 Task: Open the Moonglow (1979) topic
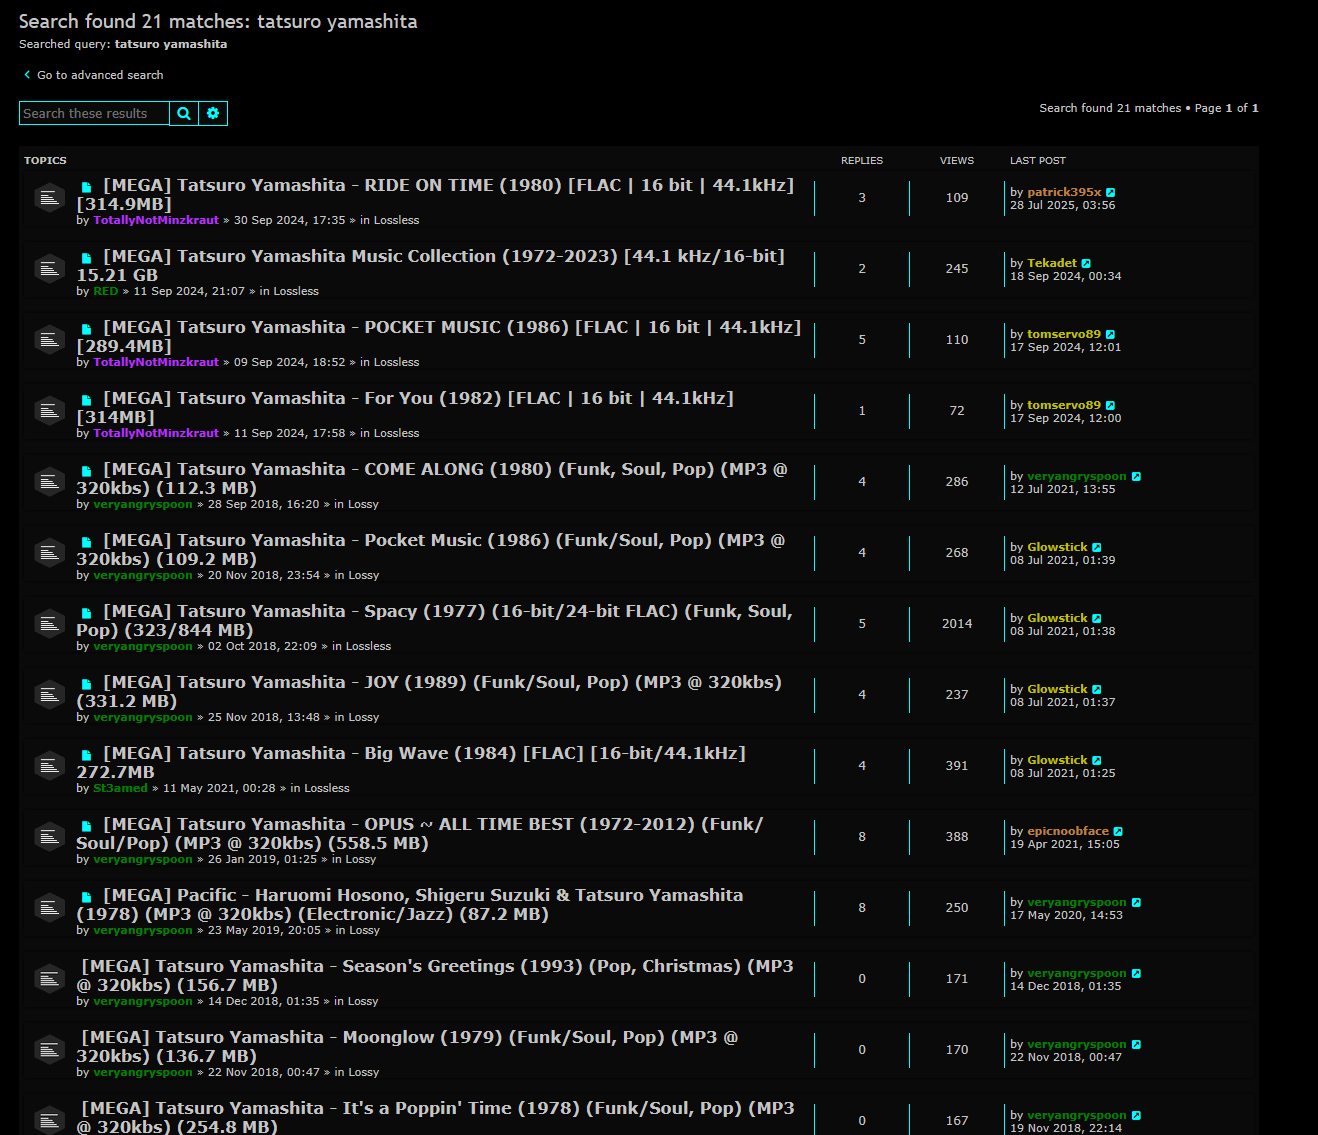(407, 1047)
